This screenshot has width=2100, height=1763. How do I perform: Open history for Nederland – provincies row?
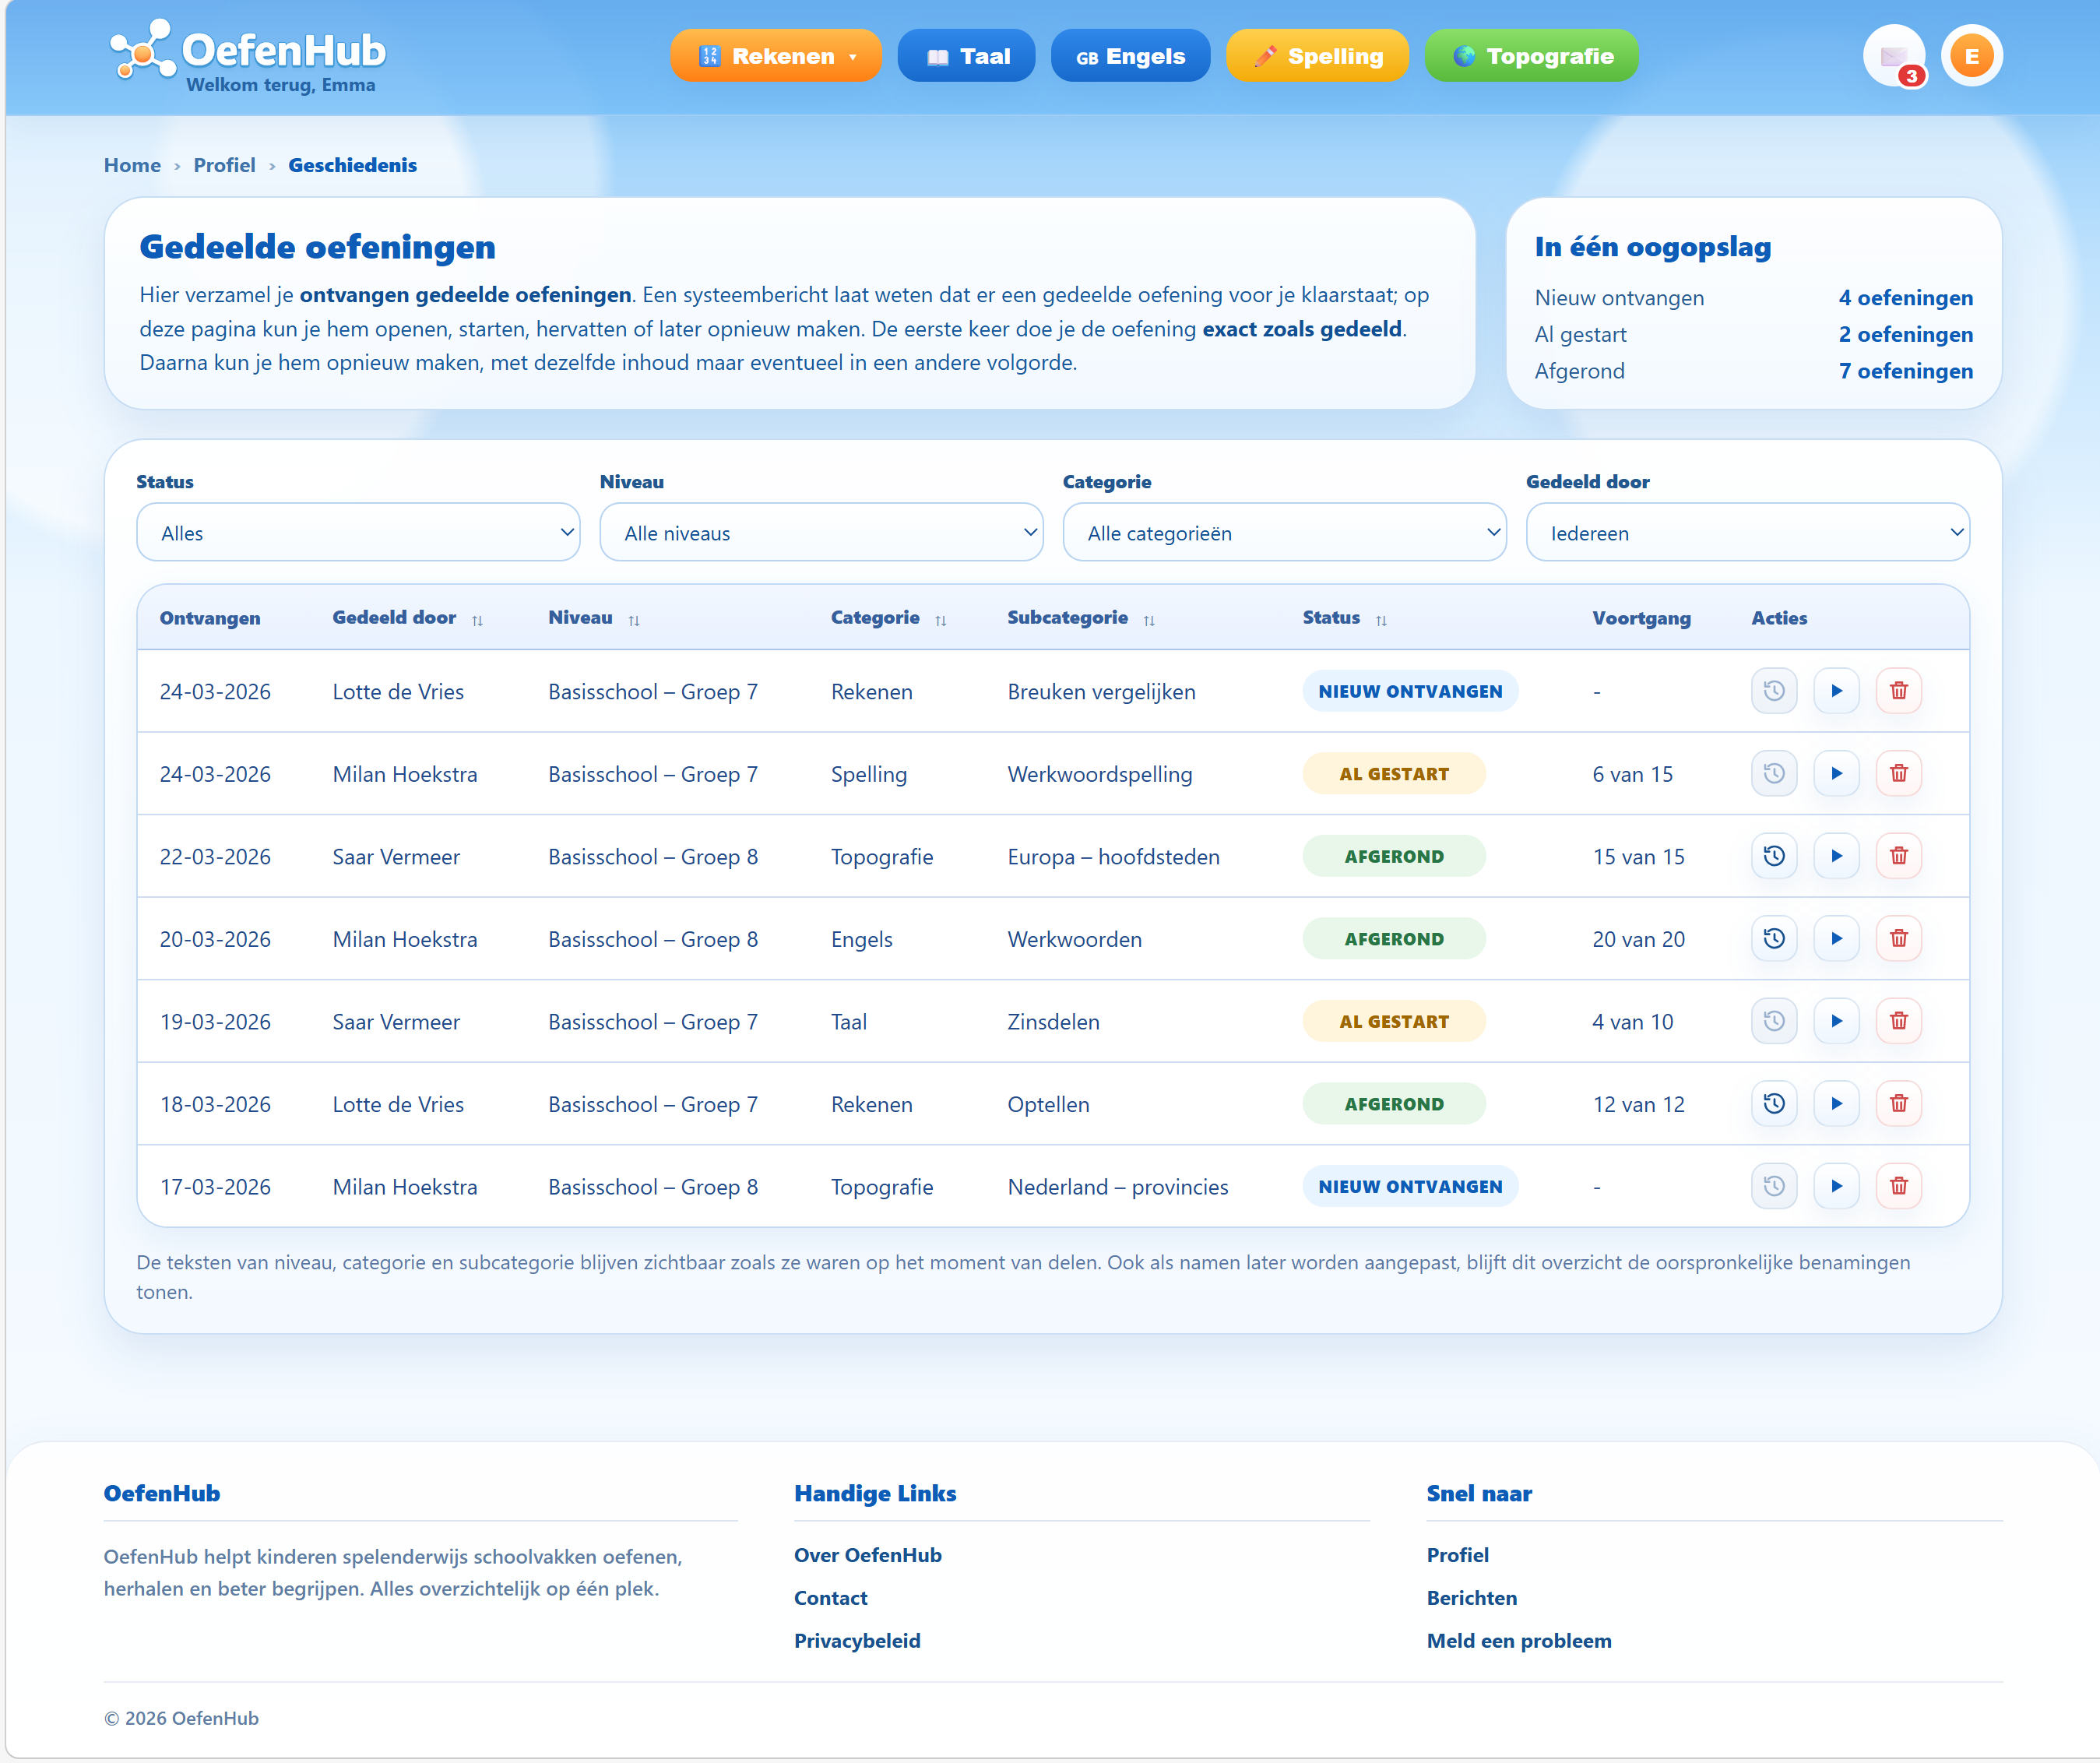pyautogui.click(x=1774, y=1186)
